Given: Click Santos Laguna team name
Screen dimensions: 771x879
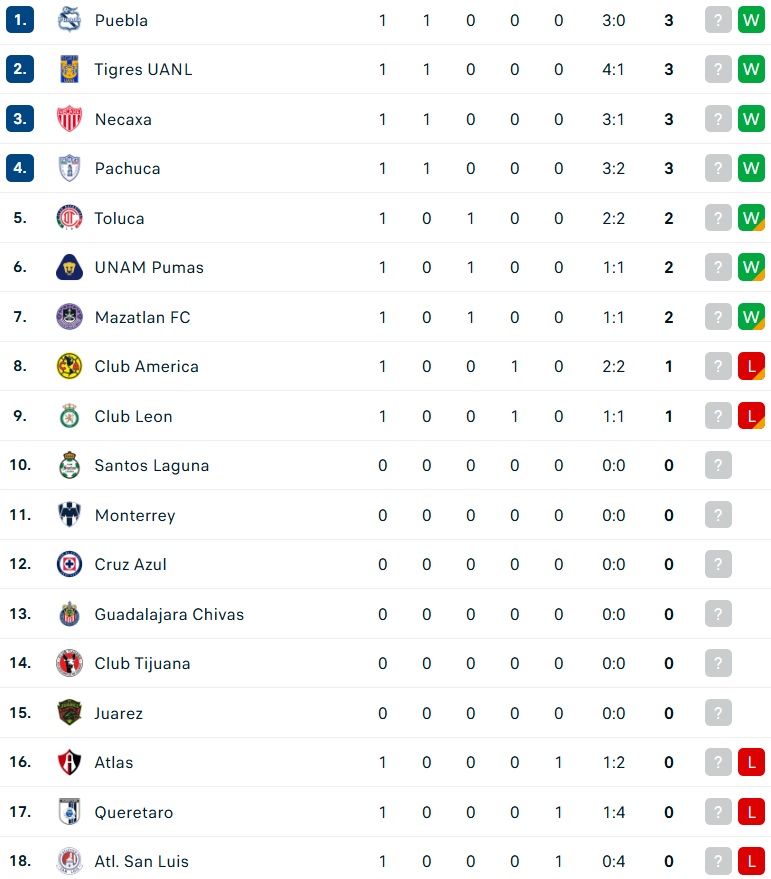Looking at the screenshot, I should pyautogui.click(x=152, y=466).
